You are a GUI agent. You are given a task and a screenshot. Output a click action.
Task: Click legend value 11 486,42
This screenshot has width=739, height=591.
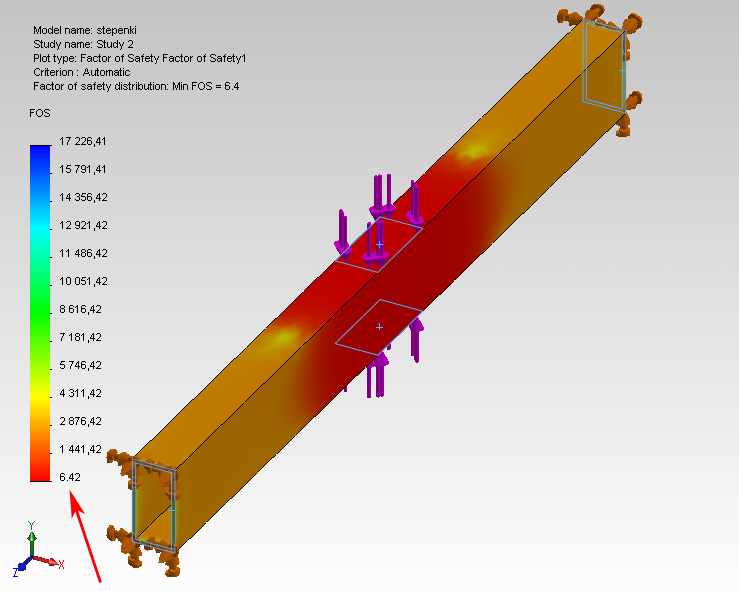(83, 253)
